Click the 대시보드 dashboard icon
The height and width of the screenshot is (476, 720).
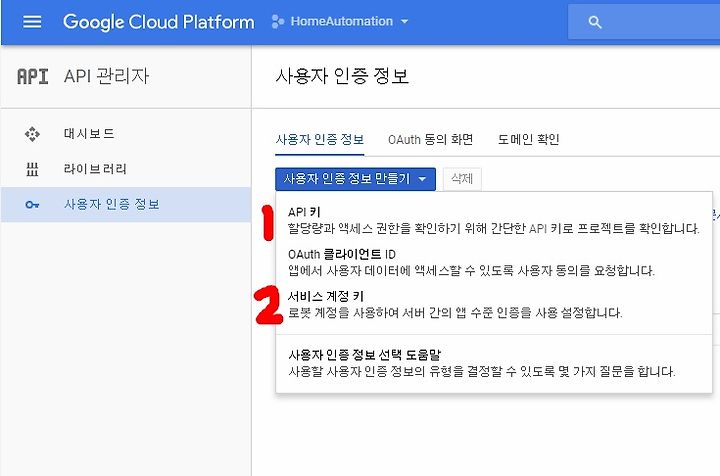pyautogui.click(x=32, y=134)
